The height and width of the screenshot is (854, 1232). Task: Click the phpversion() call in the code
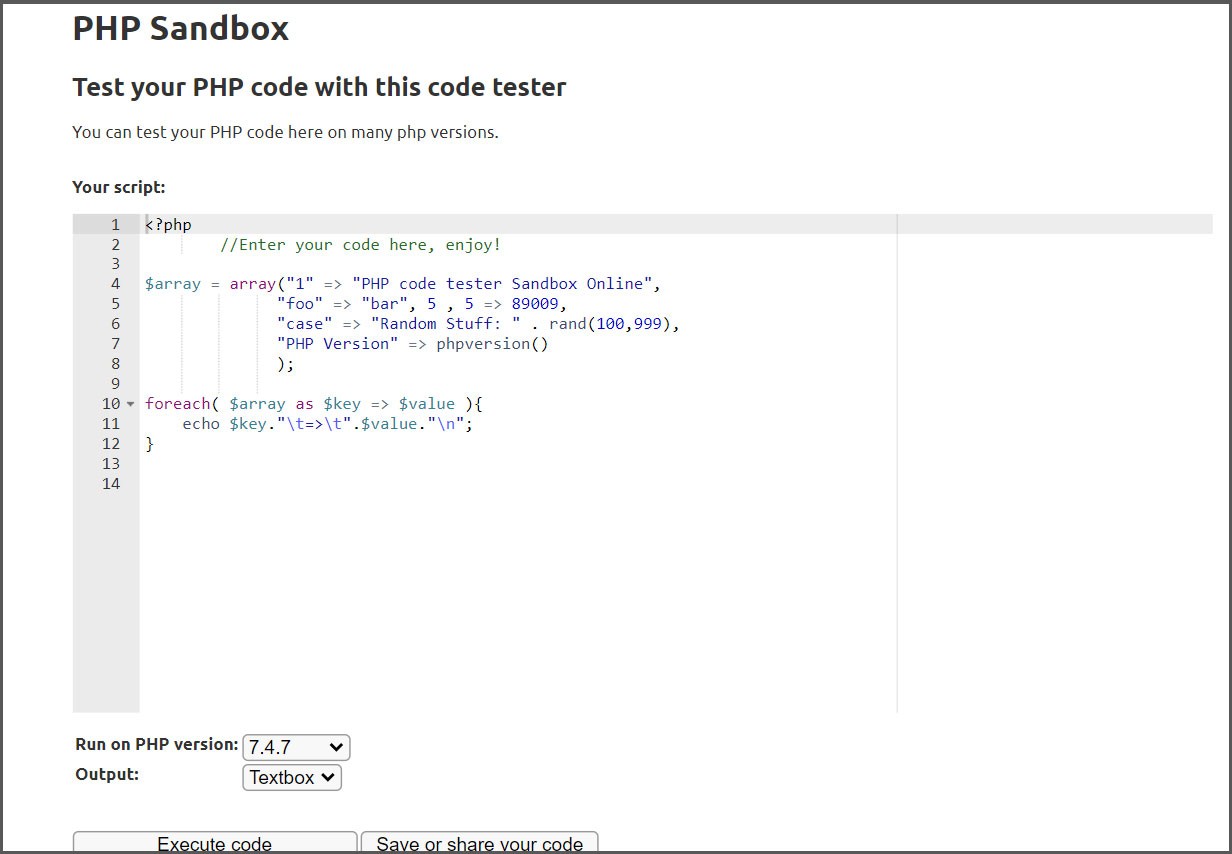point(492,344)
